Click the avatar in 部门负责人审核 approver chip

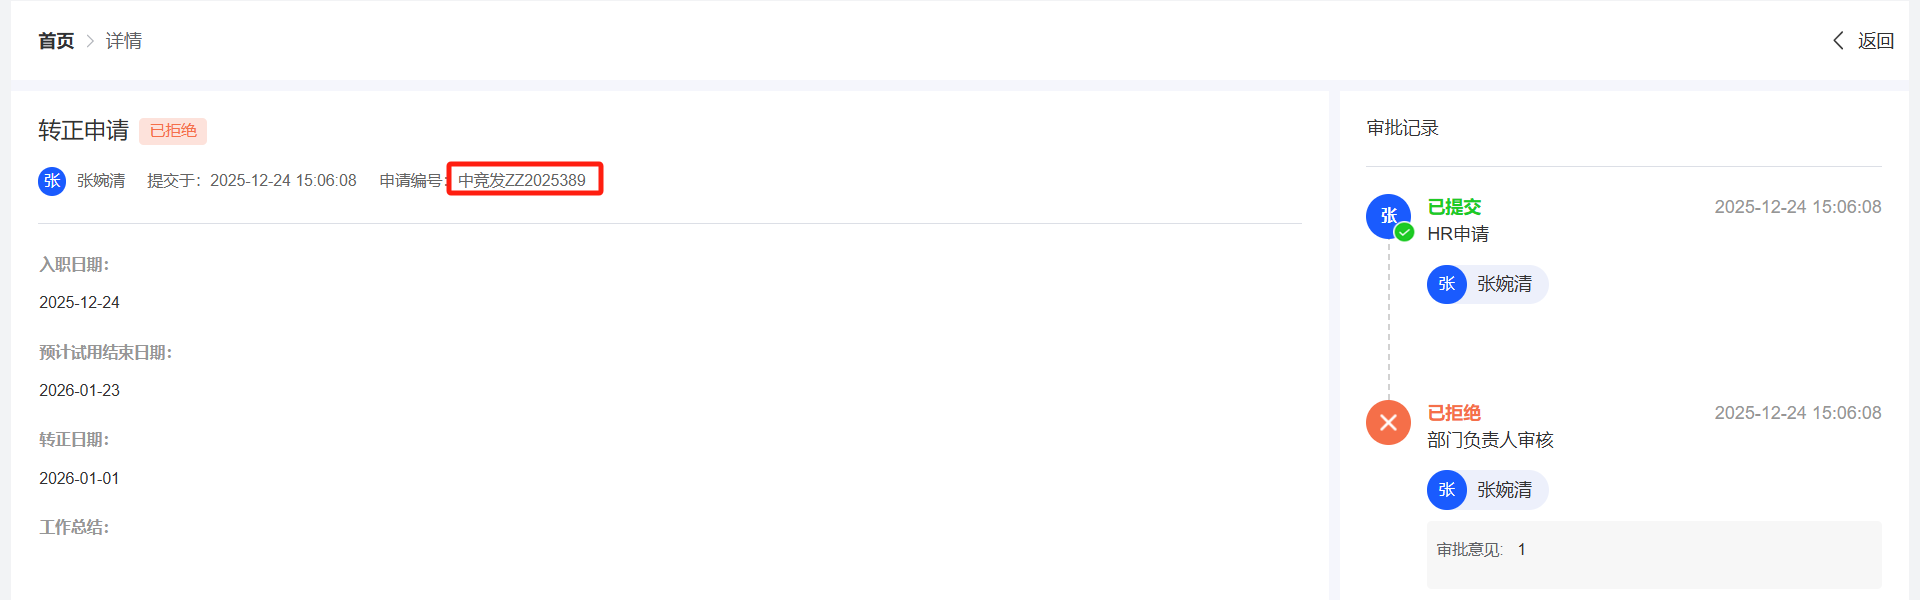[1446, 490]
